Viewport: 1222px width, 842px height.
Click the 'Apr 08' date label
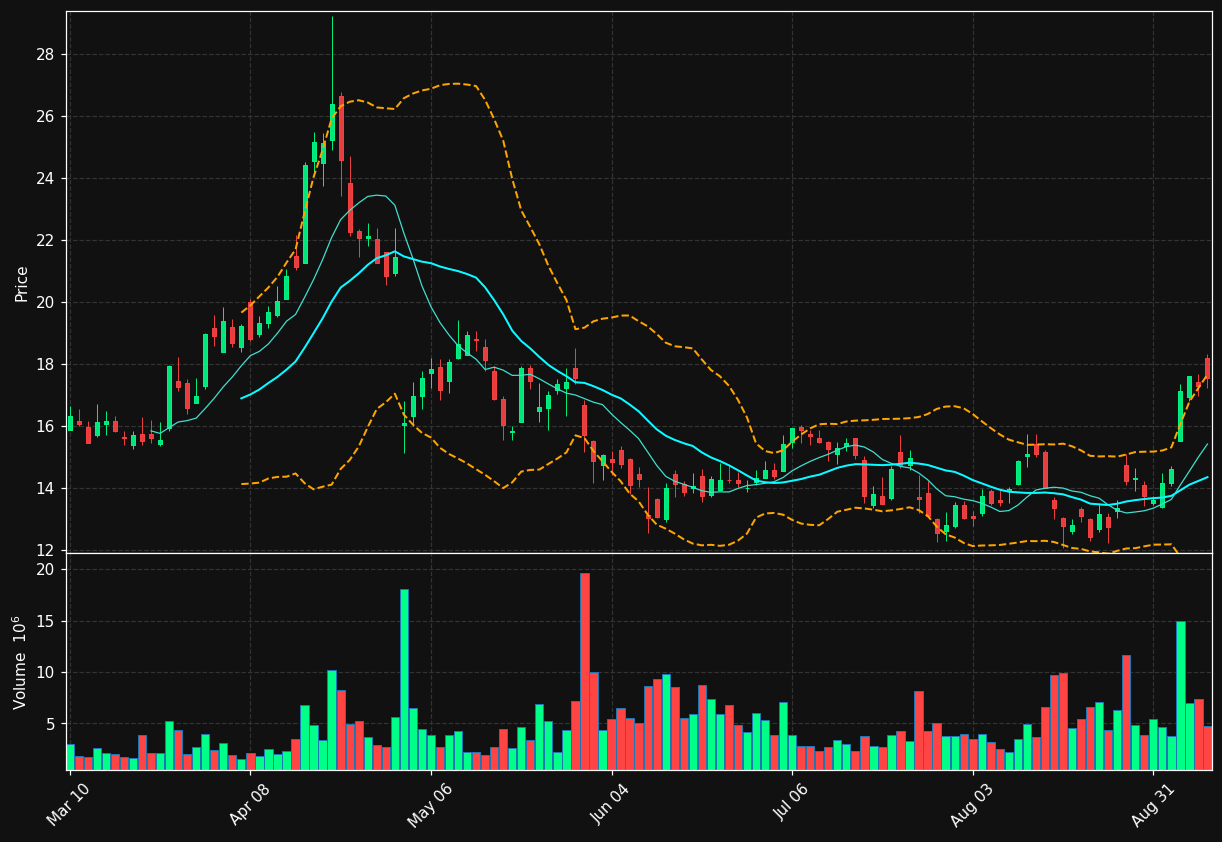(x=249, y=805)
